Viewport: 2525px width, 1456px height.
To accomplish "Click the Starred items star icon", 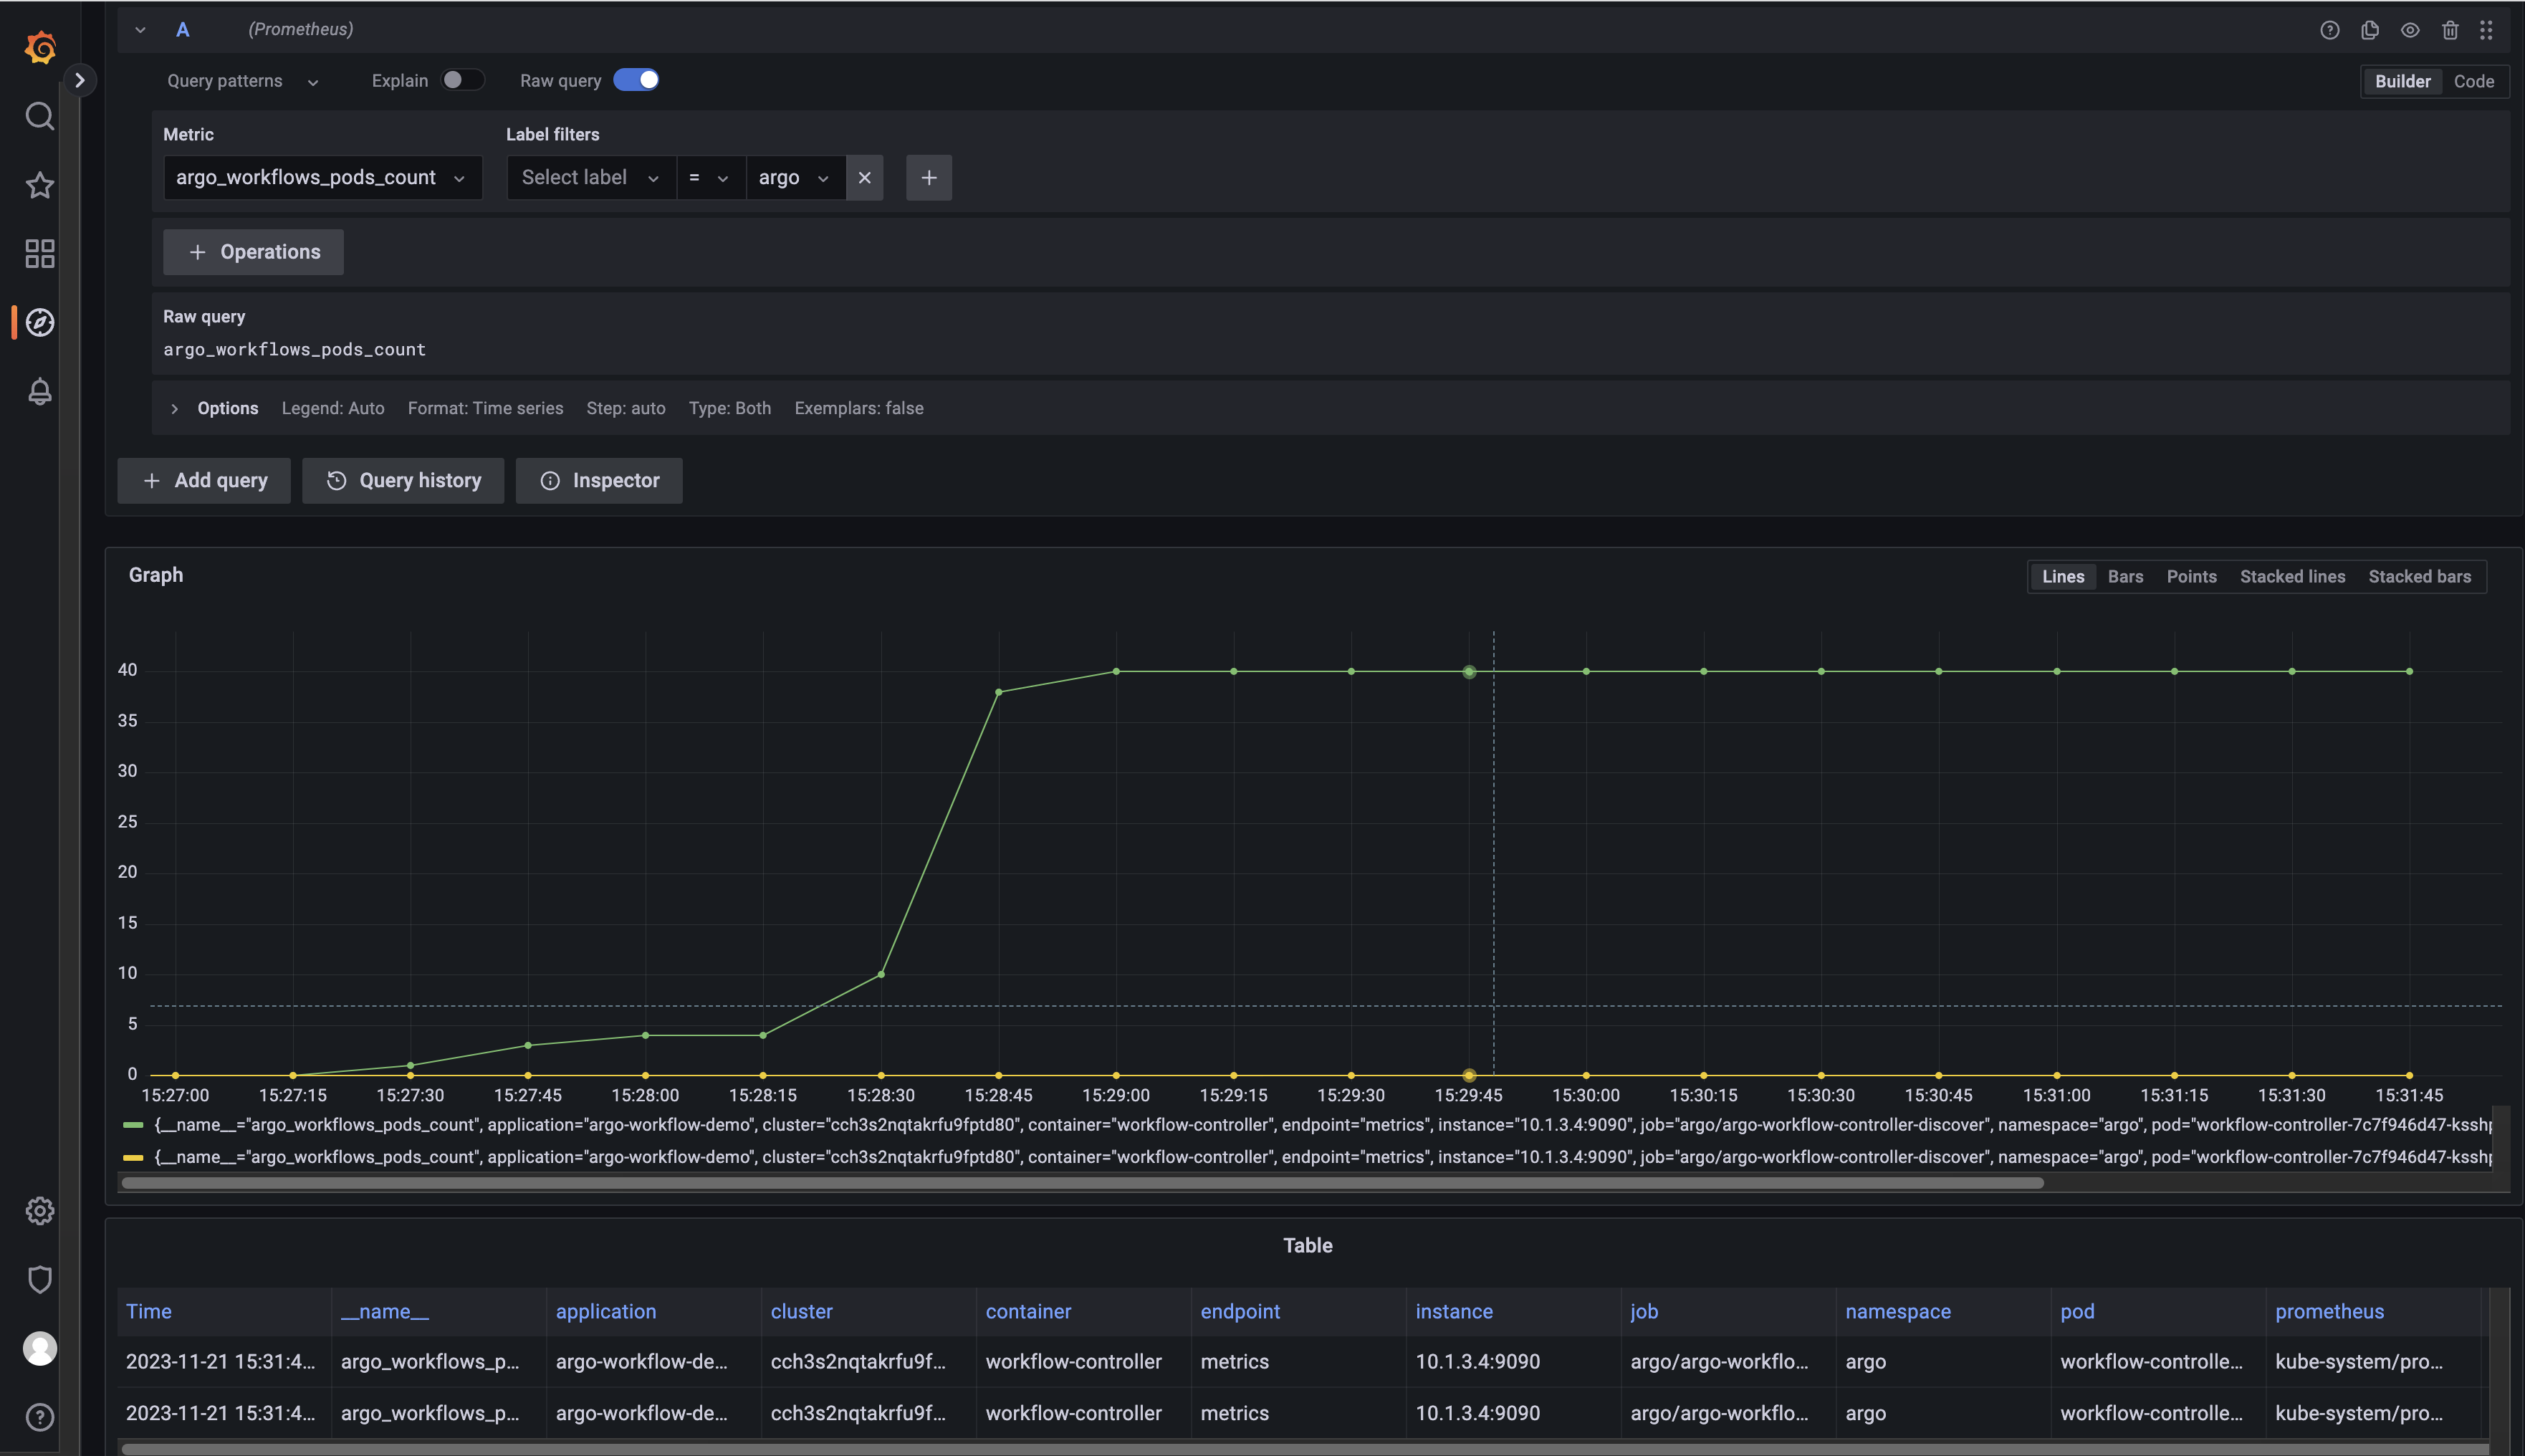I will 40,185.
